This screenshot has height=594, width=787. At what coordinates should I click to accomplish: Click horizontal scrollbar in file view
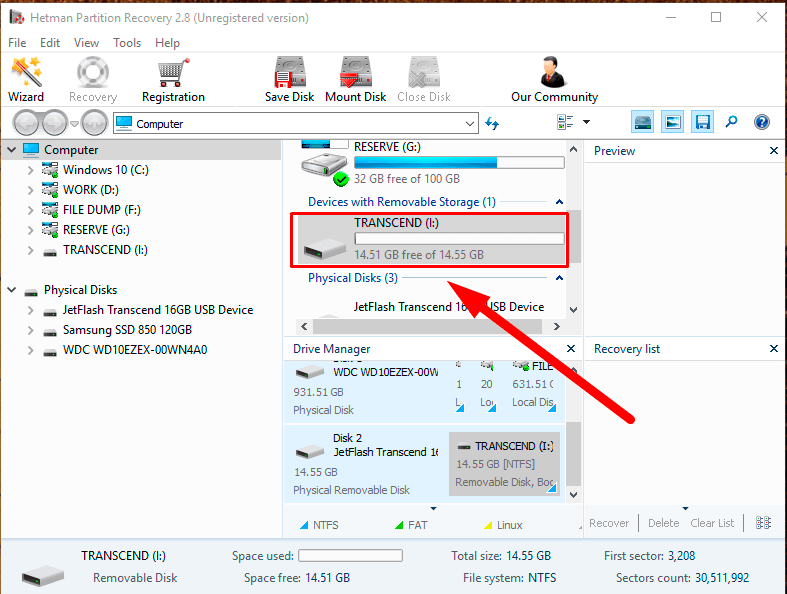point(427,326)
